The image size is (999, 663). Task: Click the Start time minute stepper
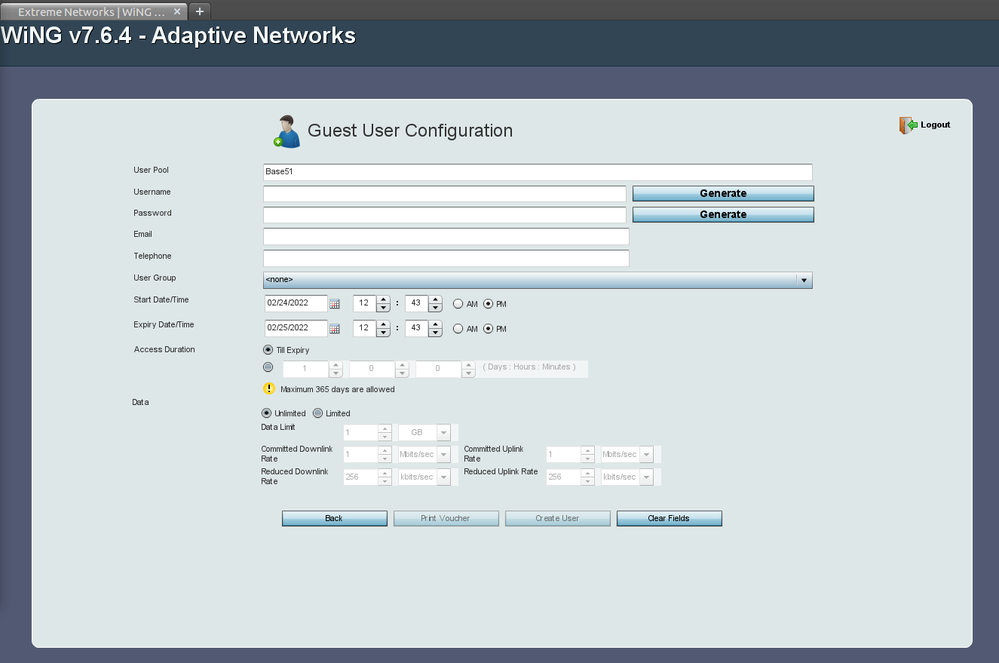[435, 304]
